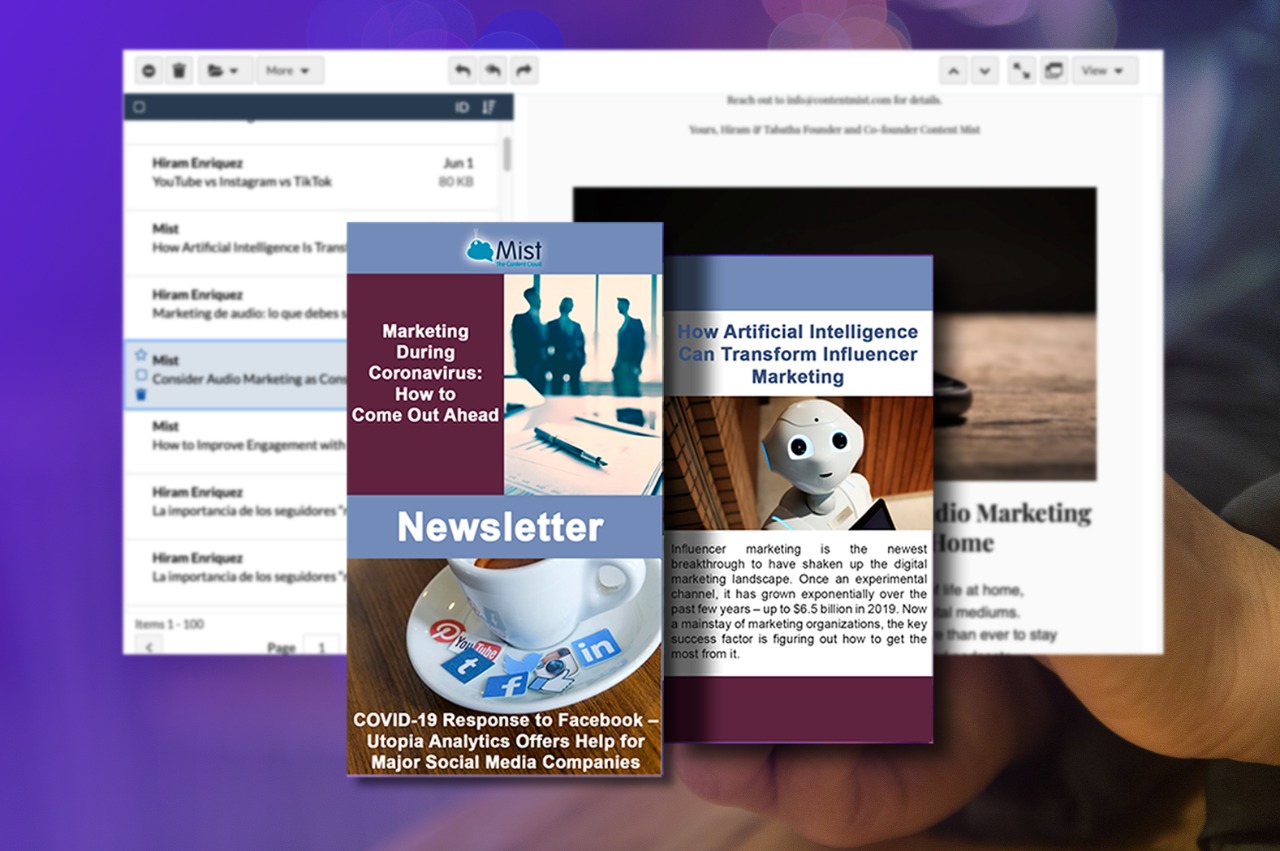Delete the Mist email via its row trash icon

tap(141, 394)
